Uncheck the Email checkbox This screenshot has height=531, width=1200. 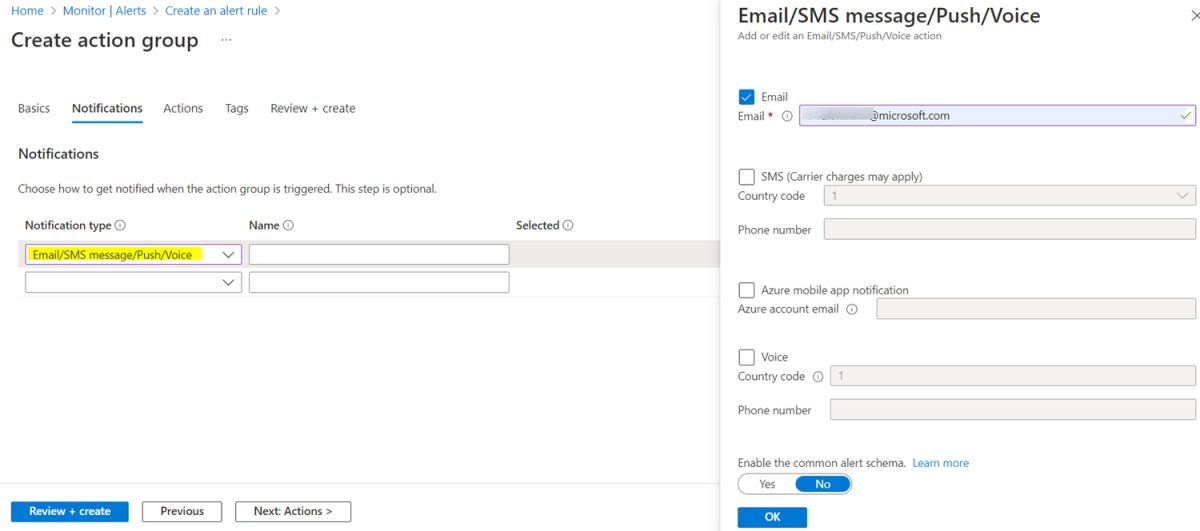coord(746,97)
